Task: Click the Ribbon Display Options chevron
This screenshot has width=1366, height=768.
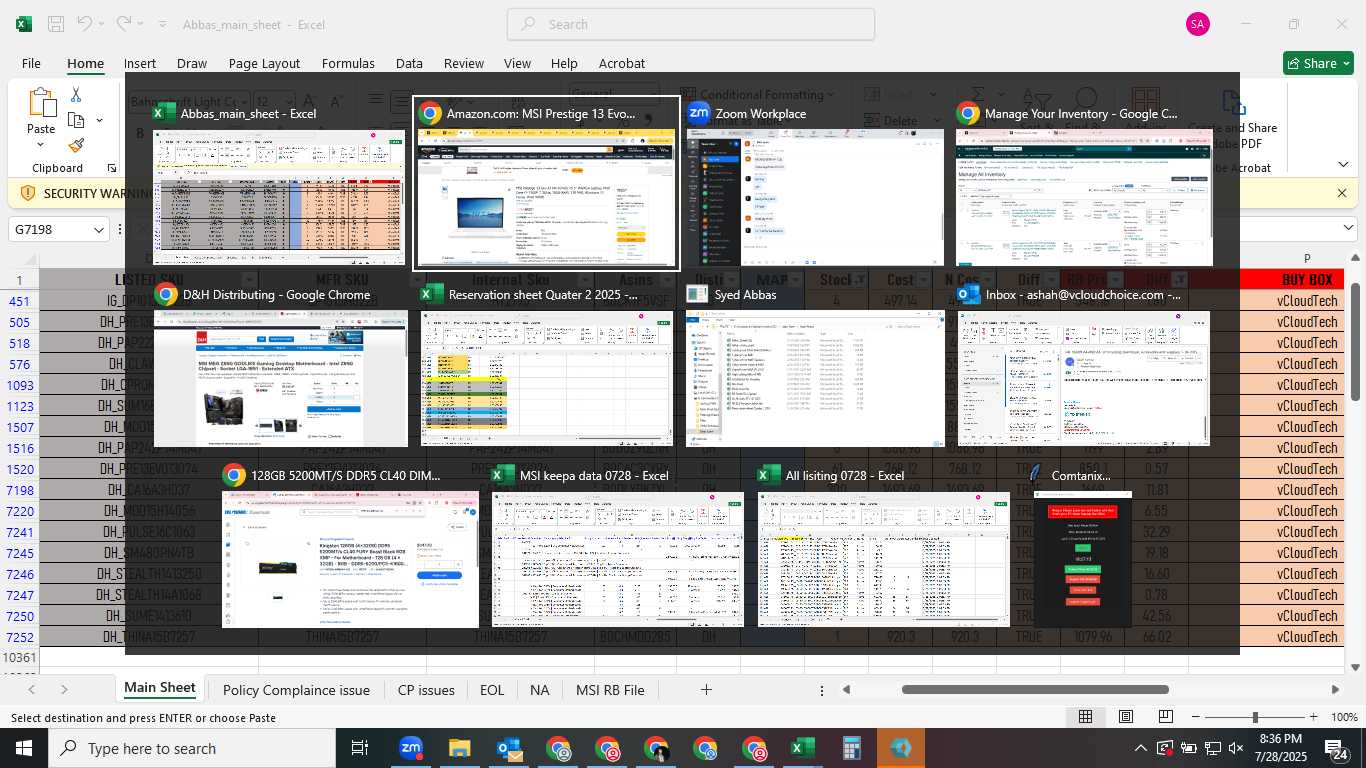Action: (x=1344, y=164)
